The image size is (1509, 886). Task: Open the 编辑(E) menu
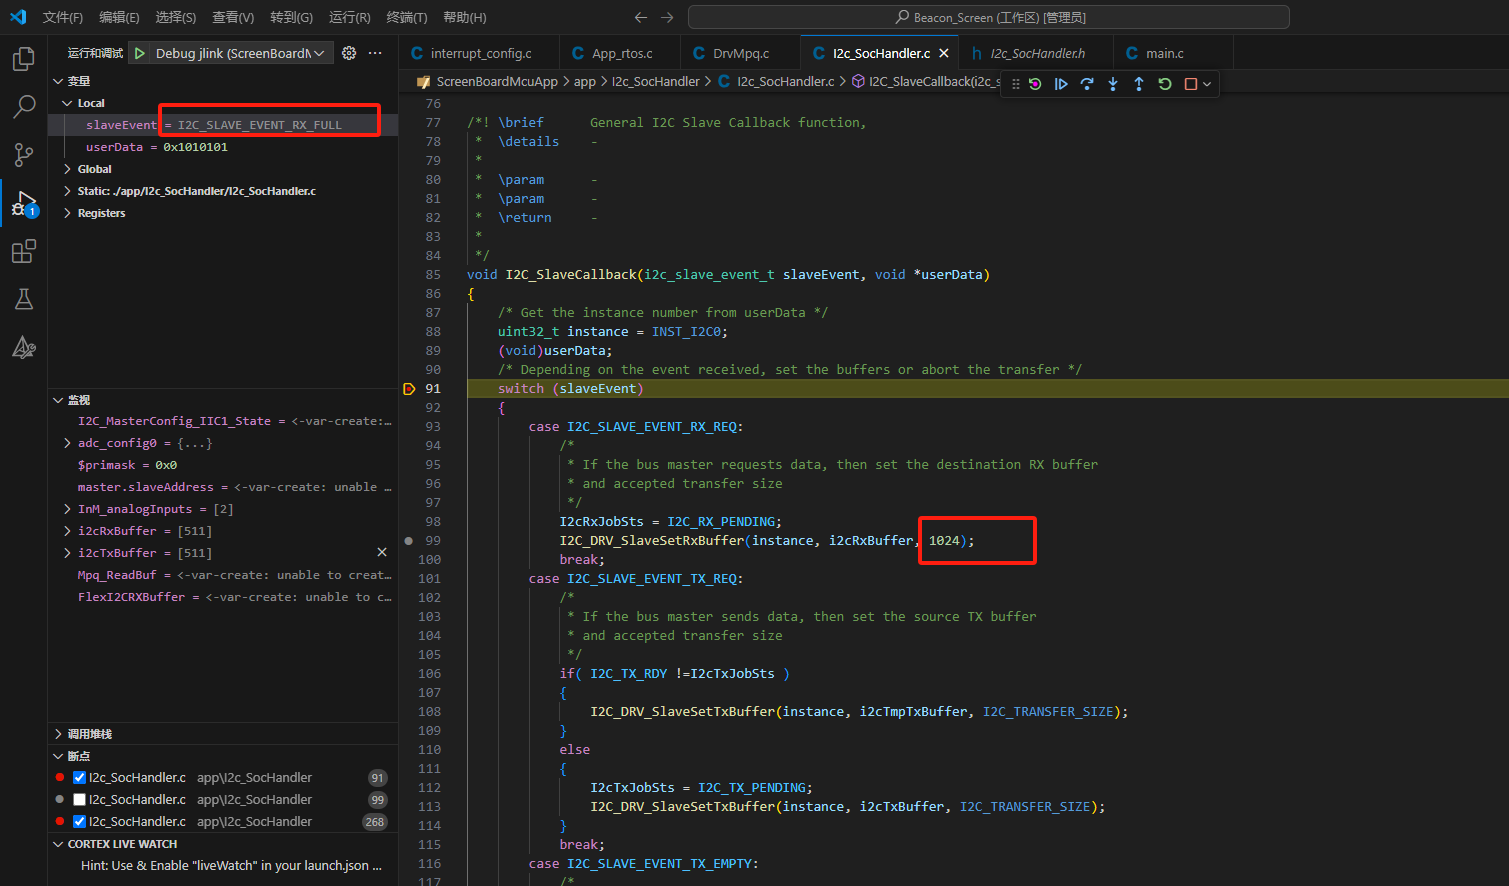[119, 17]
